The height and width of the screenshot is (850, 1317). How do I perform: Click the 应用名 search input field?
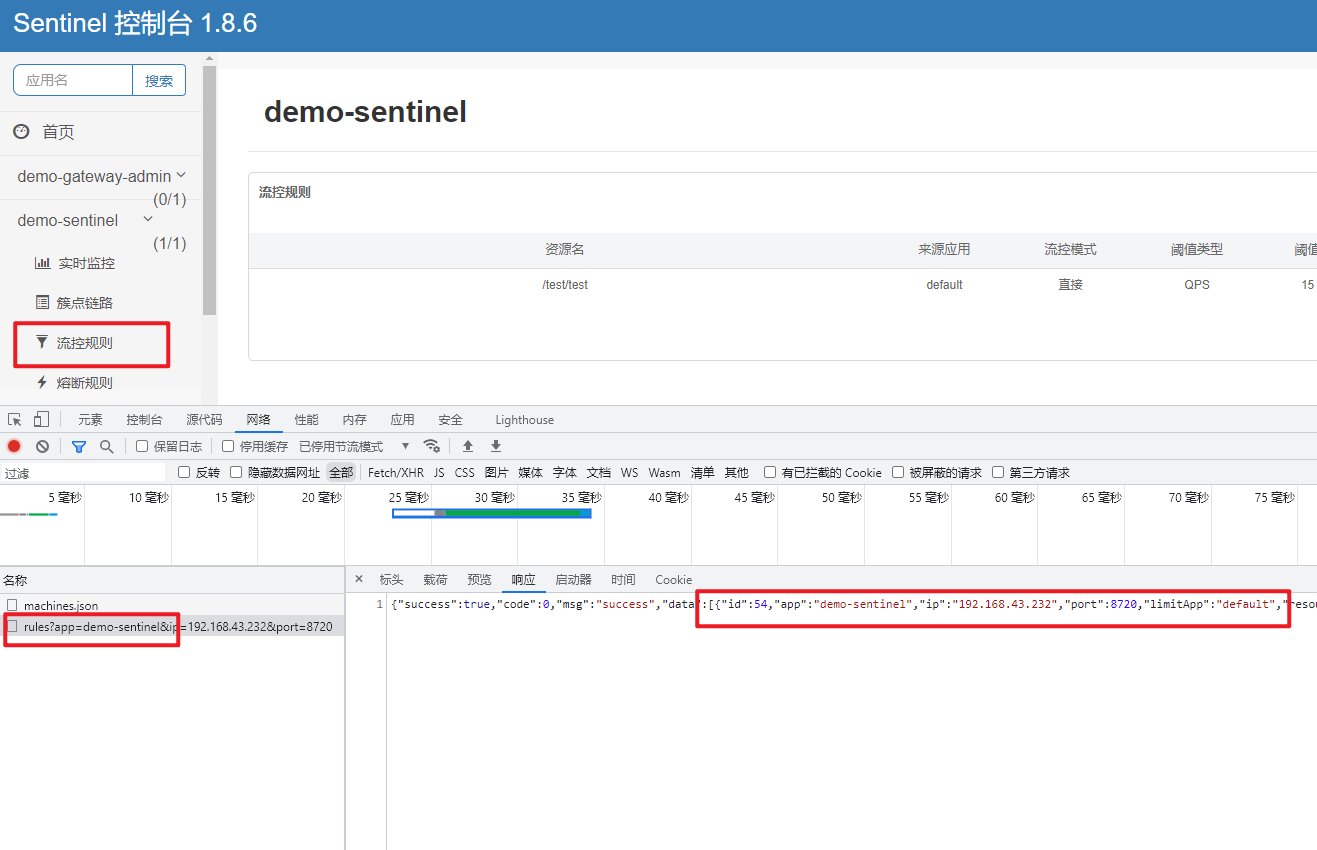(x=73, y=81)
